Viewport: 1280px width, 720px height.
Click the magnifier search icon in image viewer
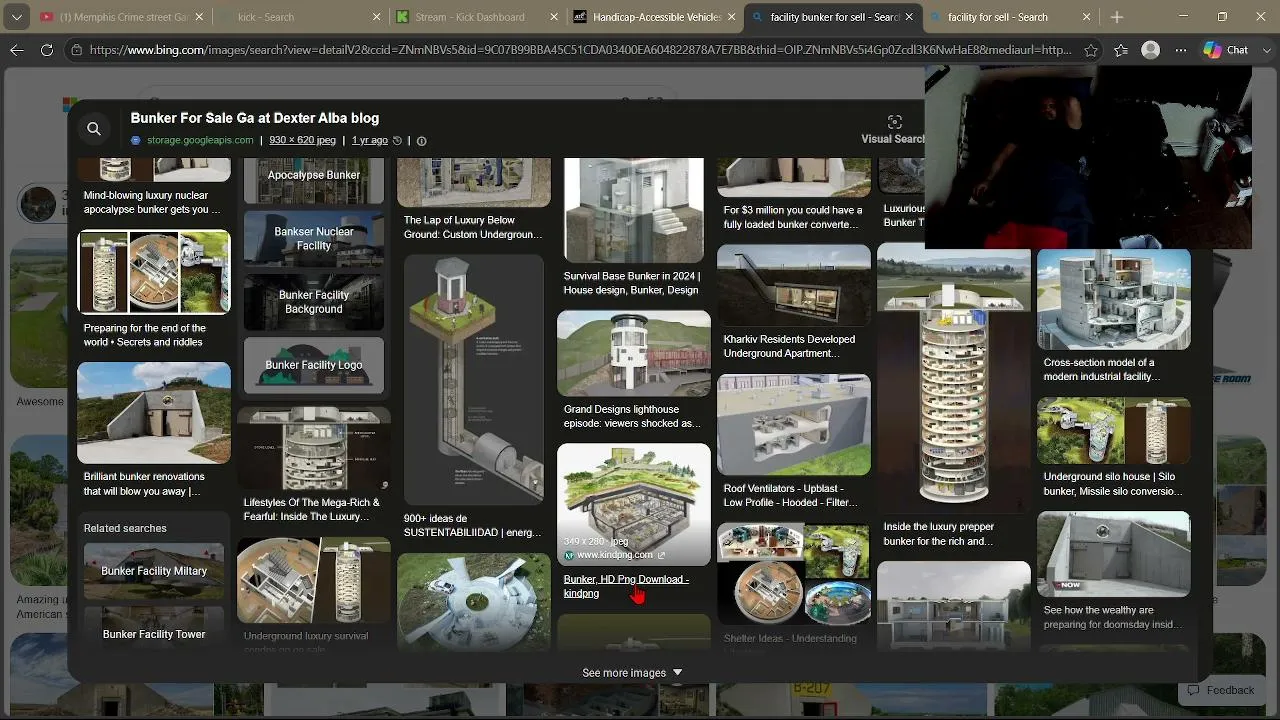pyautogui.click(x=94, y=128)
